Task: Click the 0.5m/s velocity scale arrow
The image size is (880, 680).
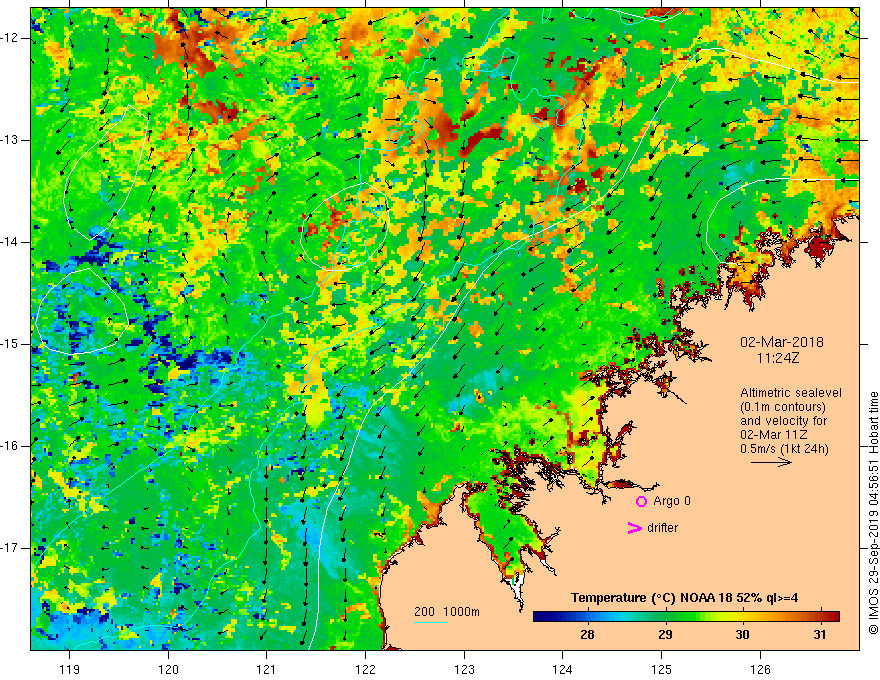Action: tap(771, 462)
